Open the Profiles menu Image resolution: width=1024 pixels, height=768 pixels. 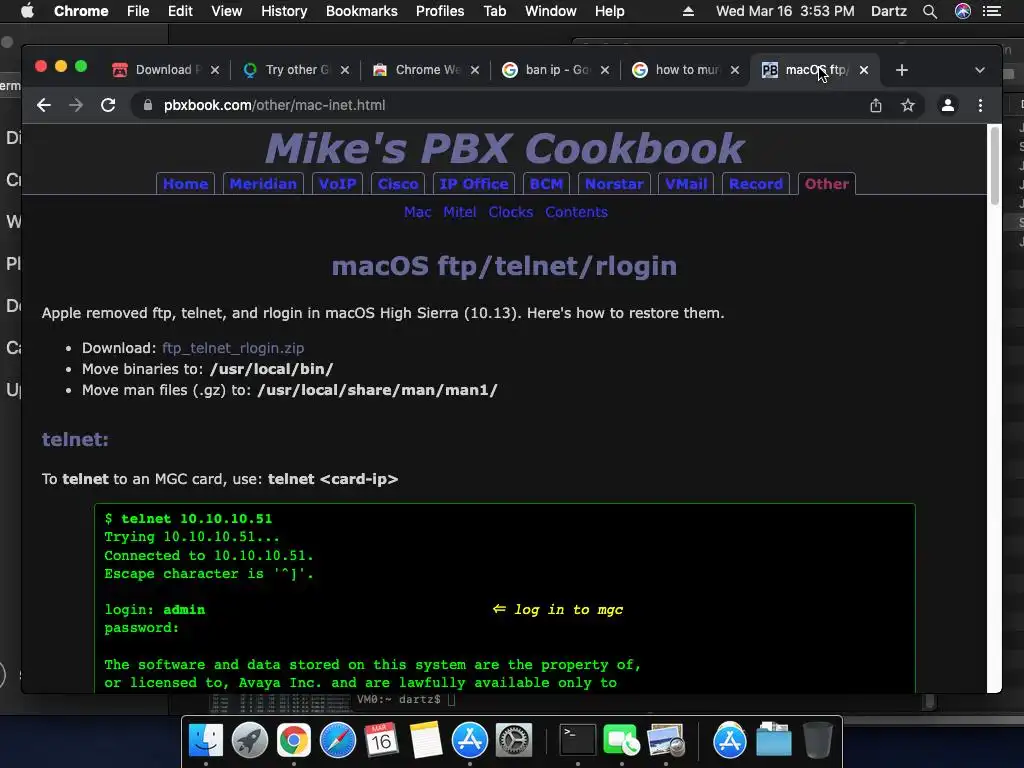[440, 11]
